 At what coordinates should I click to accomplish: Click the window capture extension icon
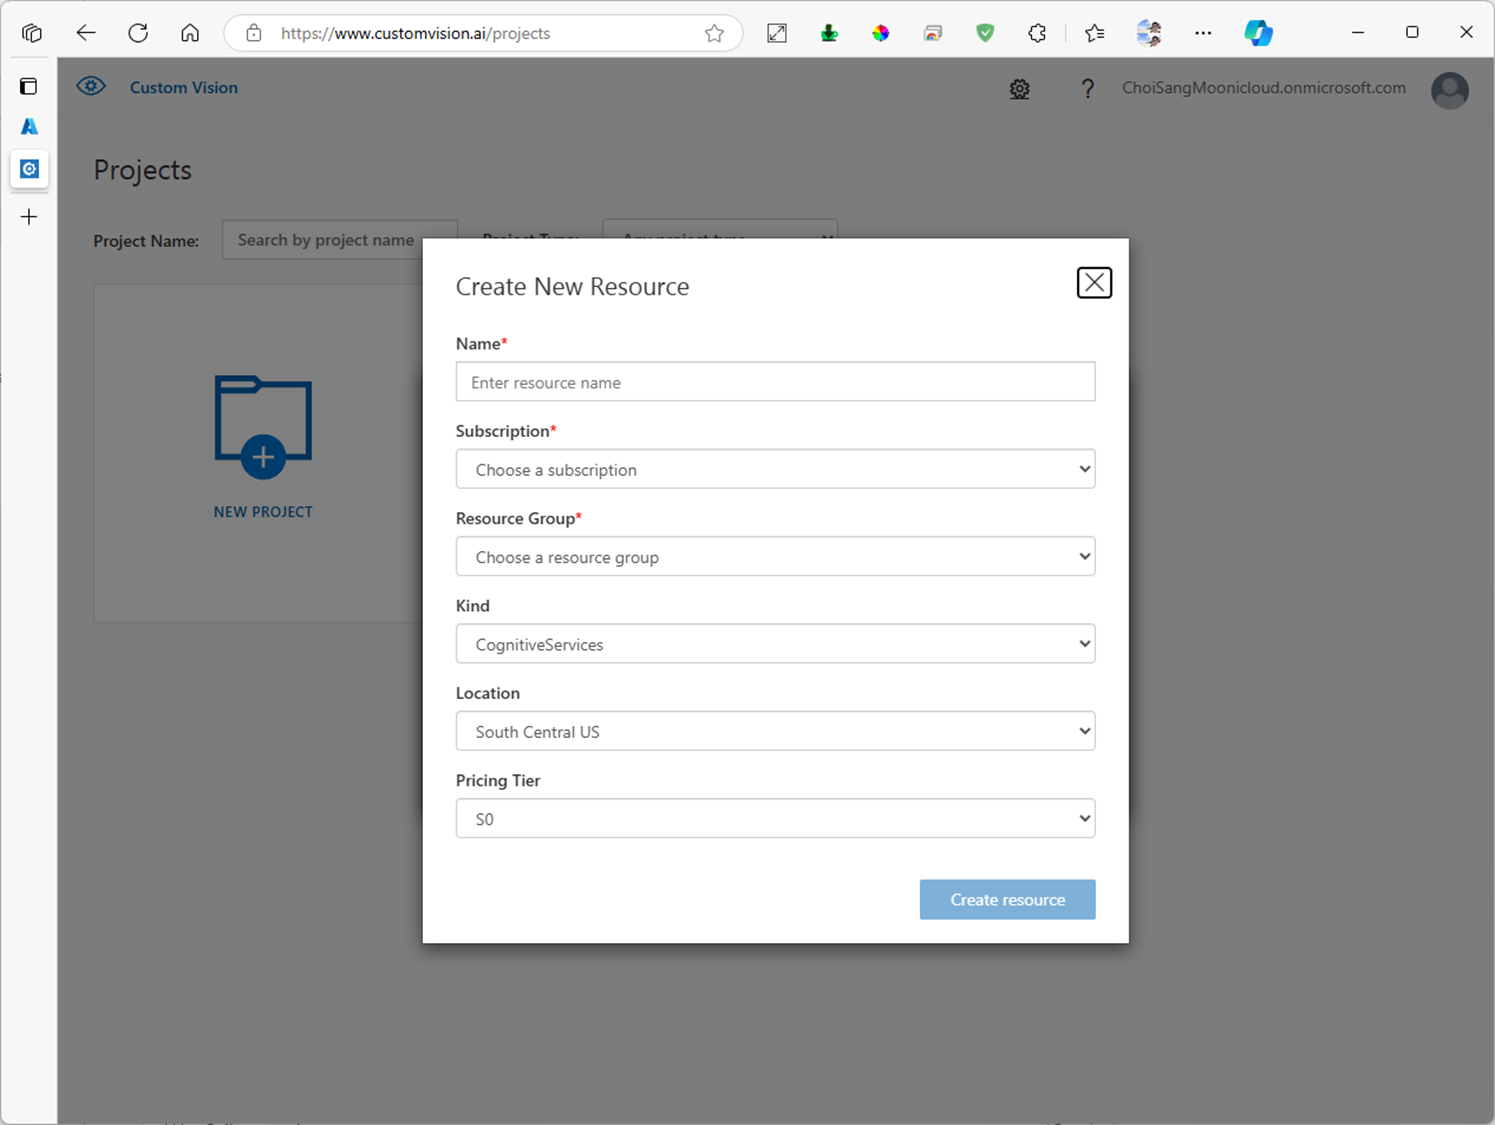pyautogui.click(x=933, y=33)
